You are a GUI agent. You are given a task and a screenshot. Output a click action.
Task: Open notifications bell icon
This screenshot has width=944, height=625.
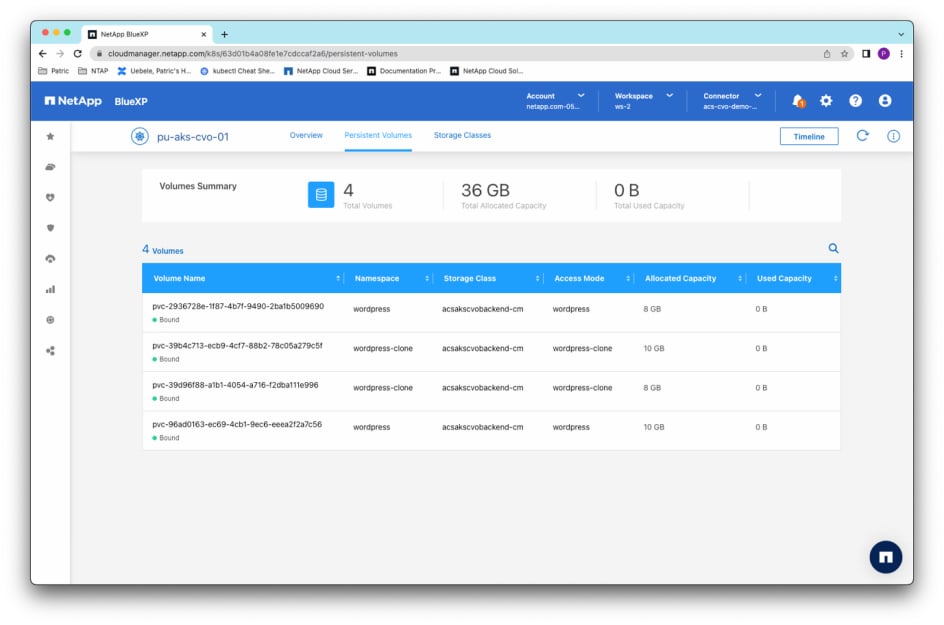(798, 101)
